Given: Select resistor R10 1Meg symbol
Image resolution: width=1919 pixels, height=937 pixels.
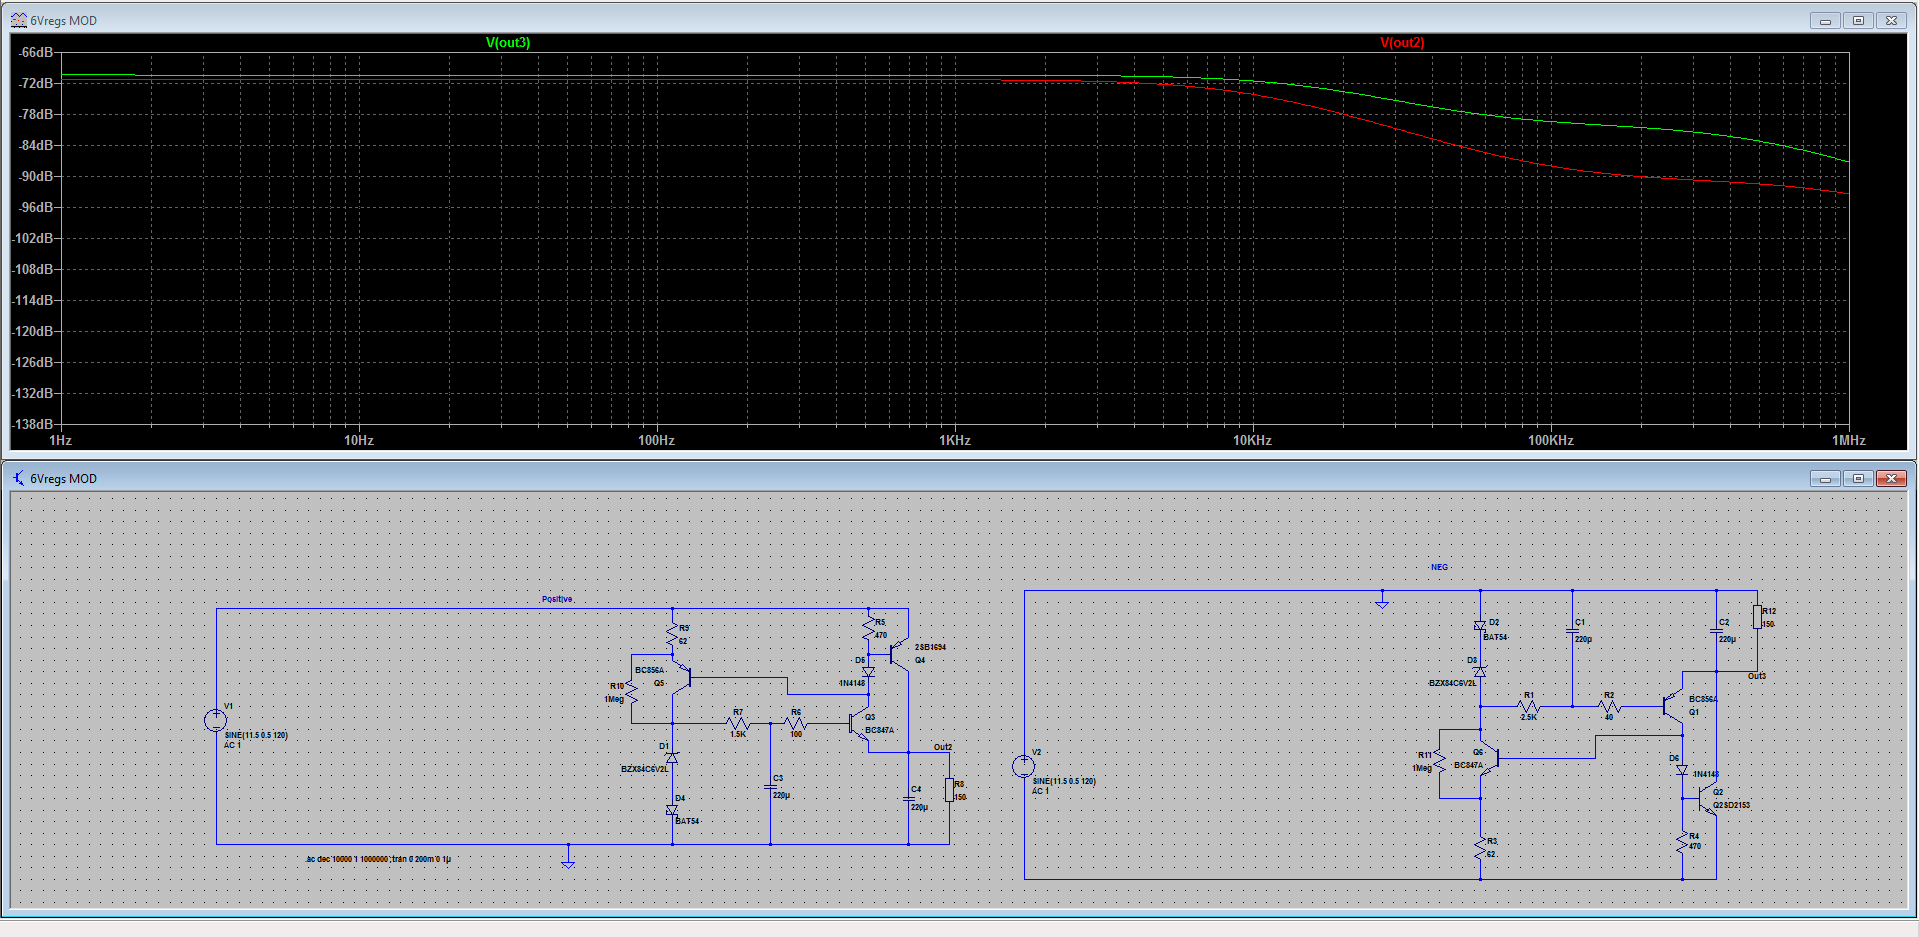Looking at the screenshot, I should (632, 693).
